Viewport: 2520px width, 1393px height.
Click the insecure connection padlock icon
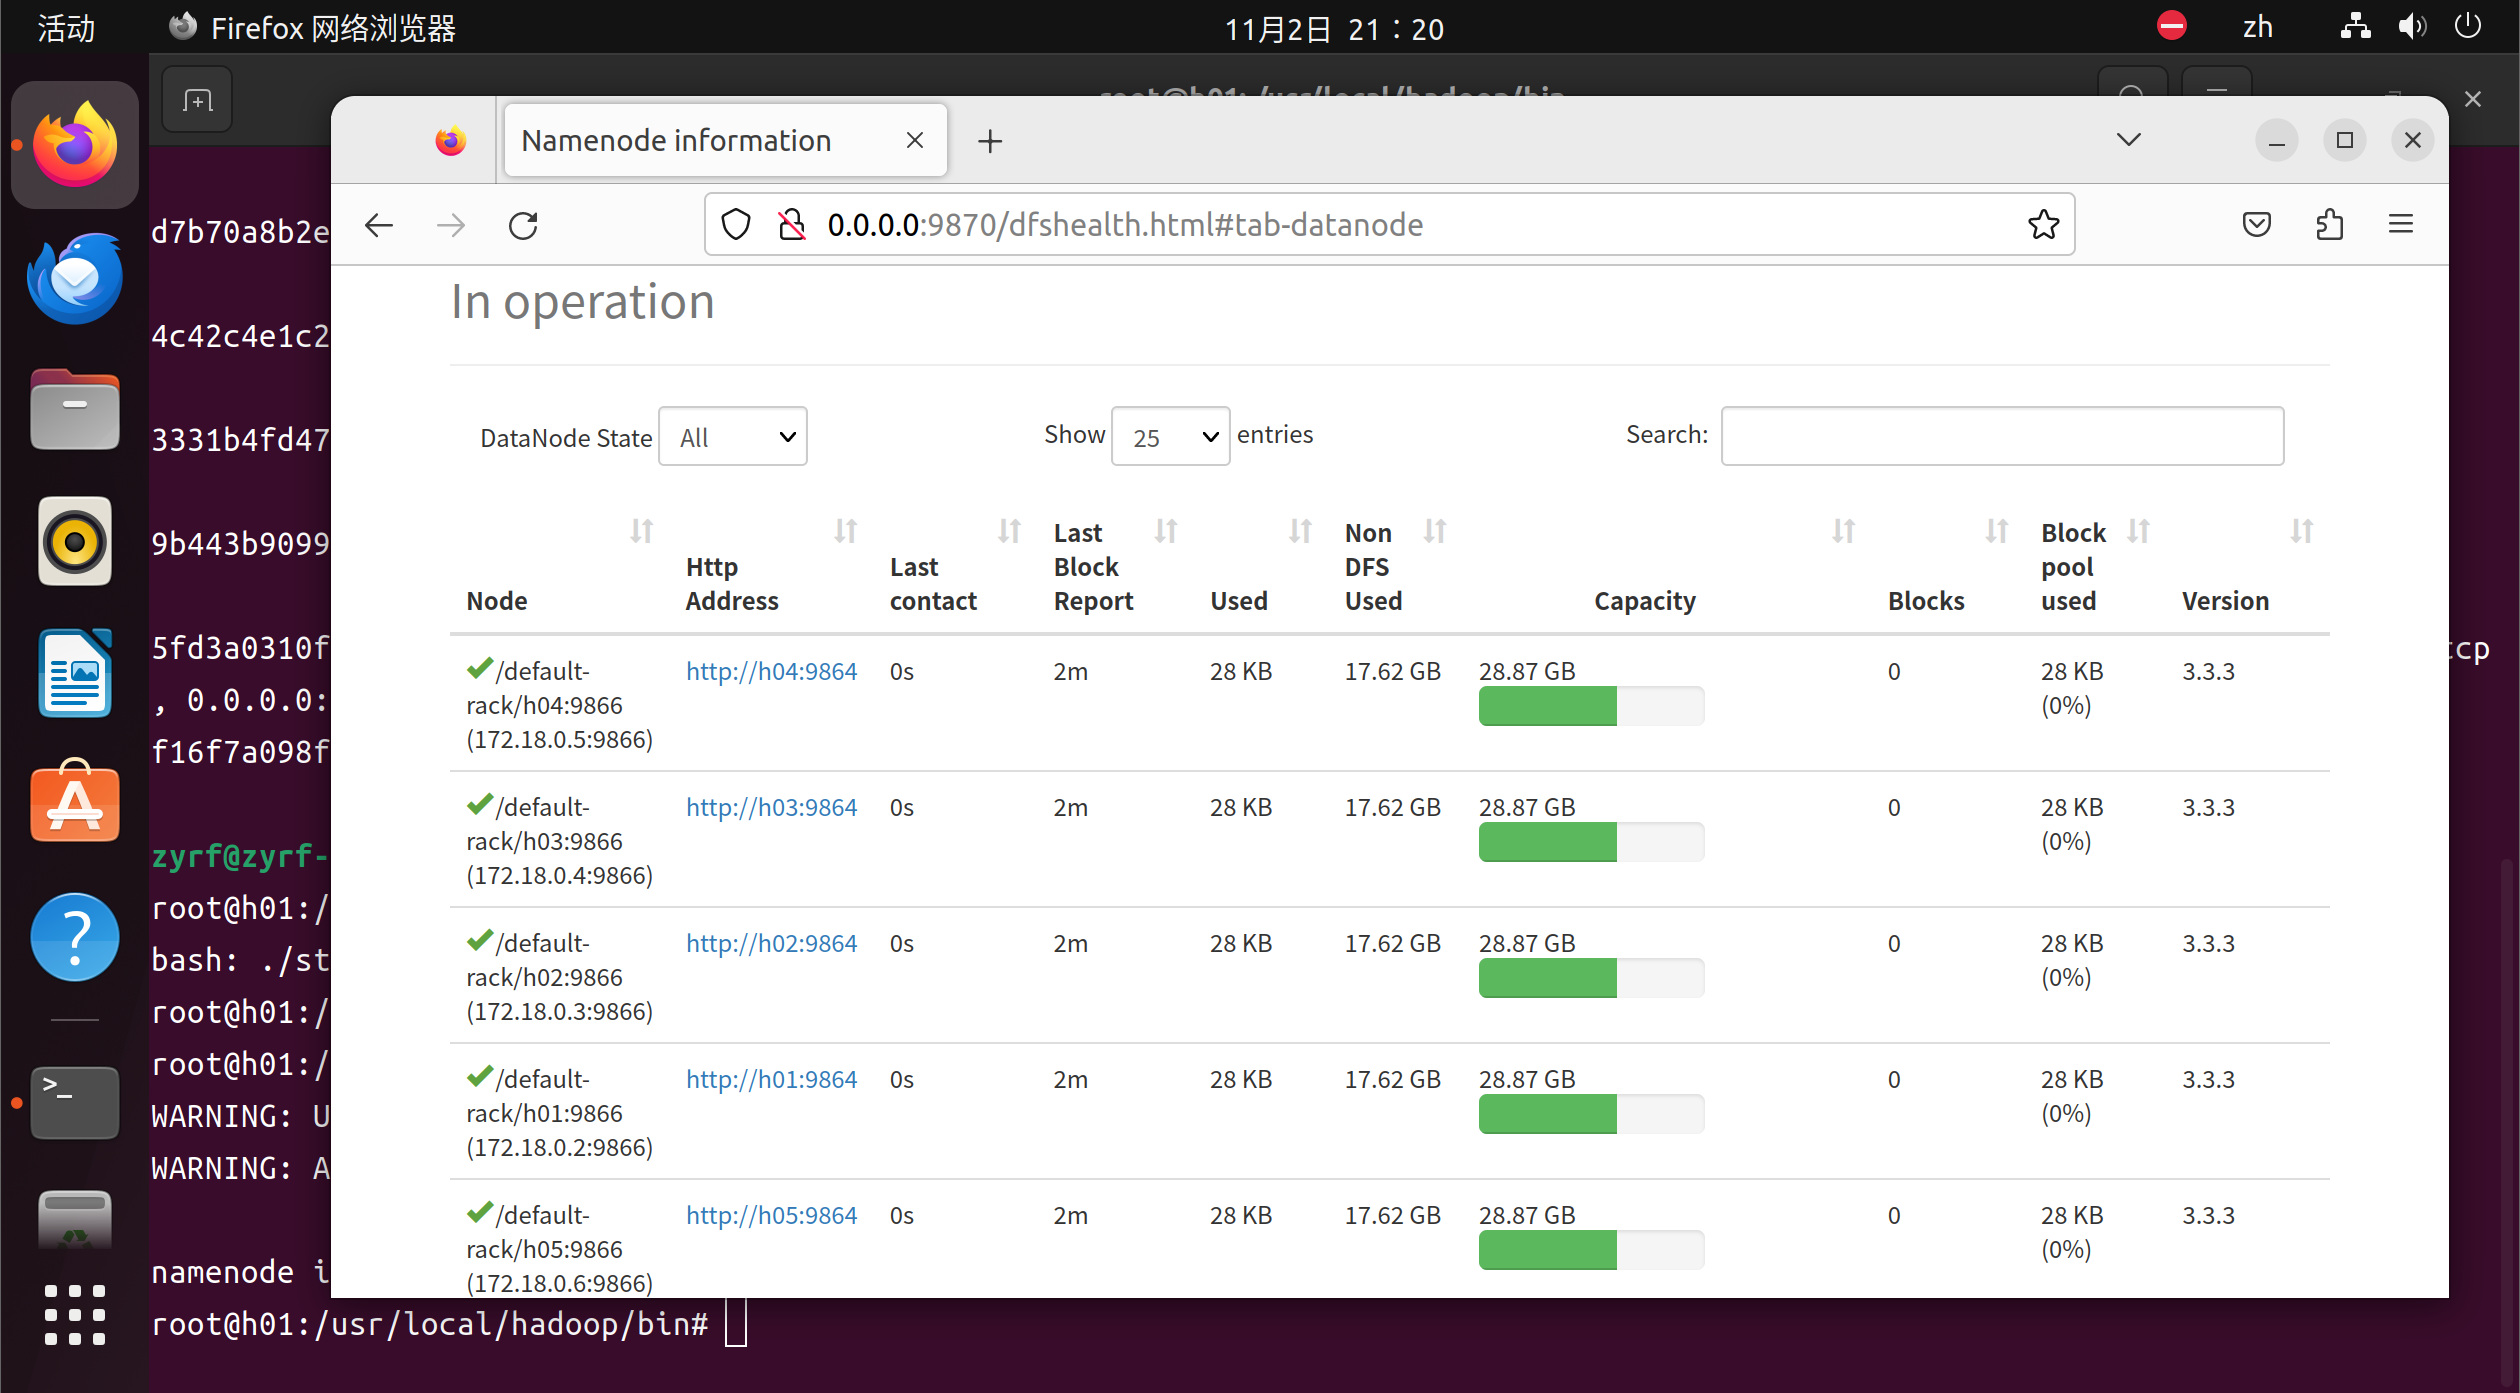click(791, 225)
